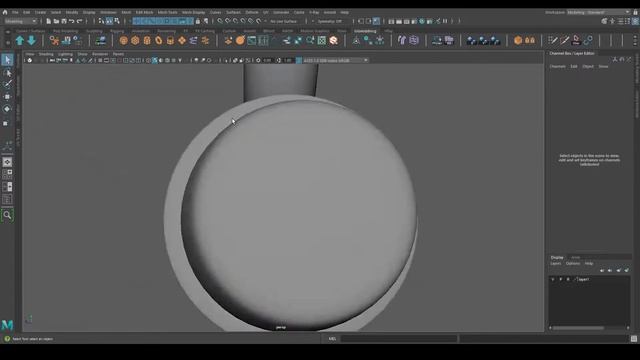The image size is (640, 360).
Task: Click the downward teal arrow shelf icon
Action: coord(31,40)
